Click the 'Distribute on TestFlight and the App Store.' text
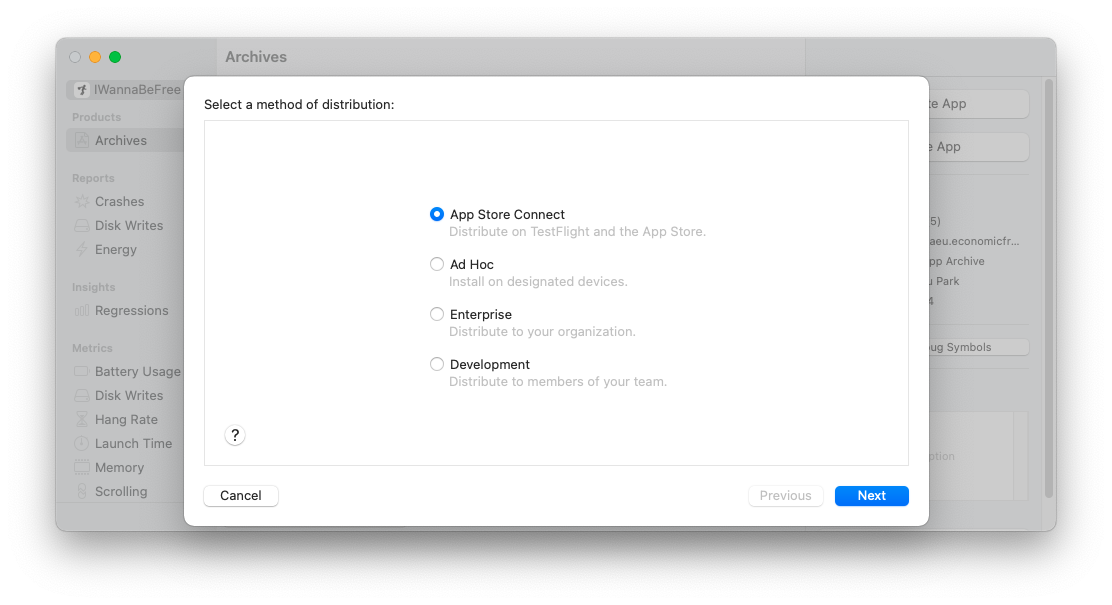 (577, 232)
